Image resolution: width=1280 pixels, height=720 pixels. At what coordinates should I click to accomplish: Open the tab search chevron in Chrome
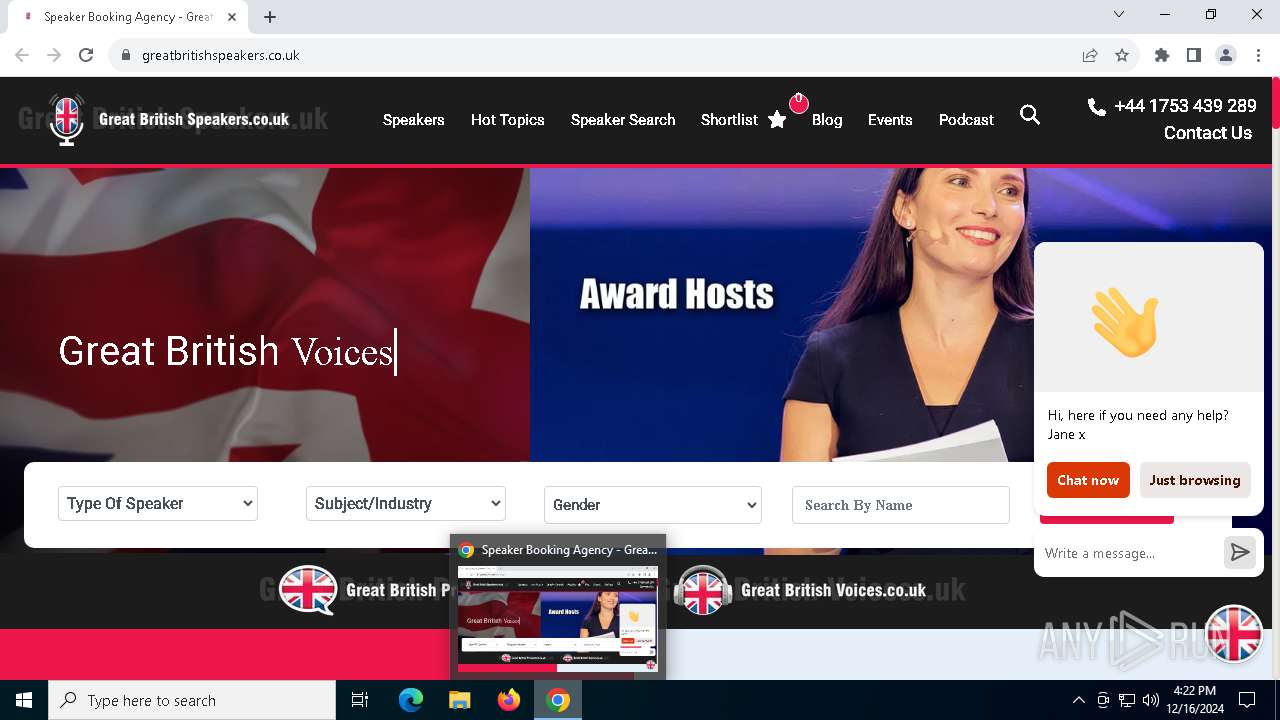point(1119,14)
